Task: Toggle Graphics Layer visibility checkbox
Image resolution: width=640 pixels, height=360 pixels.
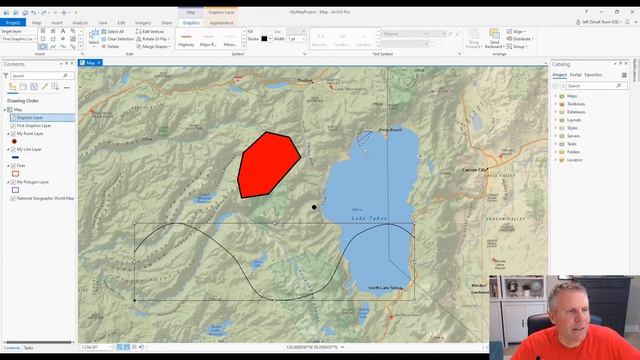Action: (x=13, y=118)
